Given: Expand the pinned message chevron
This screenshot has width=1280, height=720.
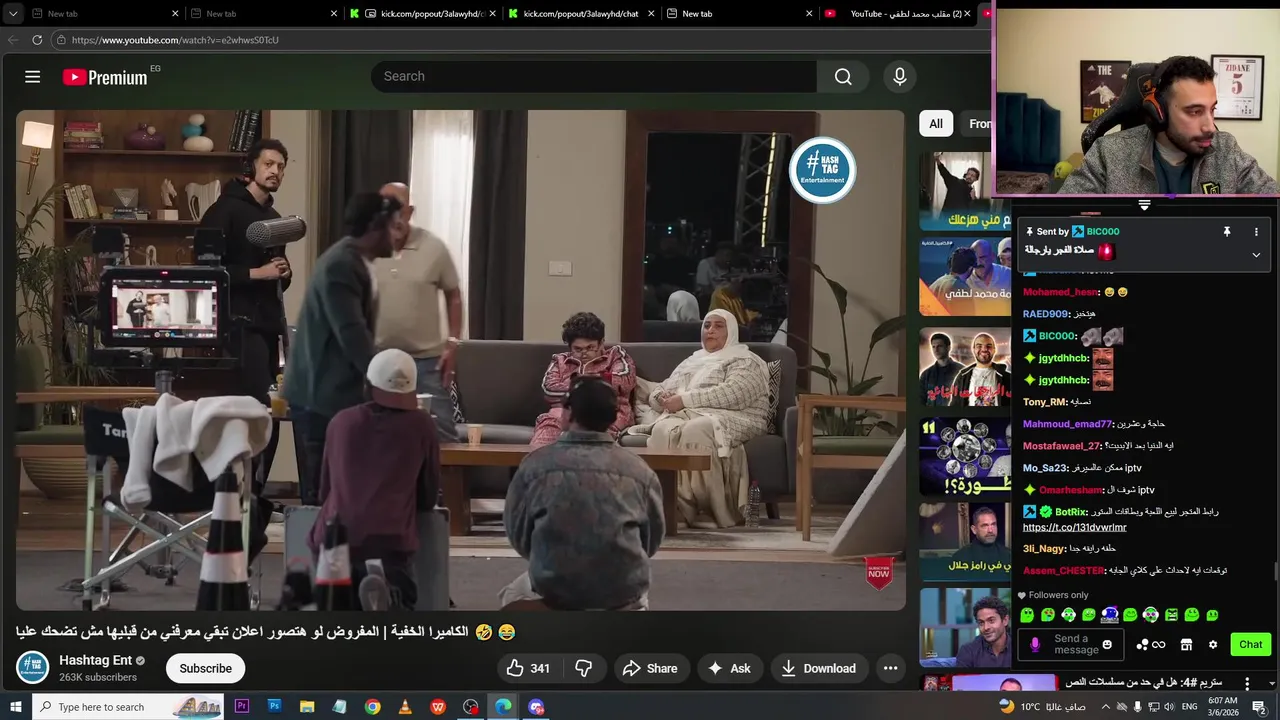Looking at the screenshot, I should [1256, 254].
